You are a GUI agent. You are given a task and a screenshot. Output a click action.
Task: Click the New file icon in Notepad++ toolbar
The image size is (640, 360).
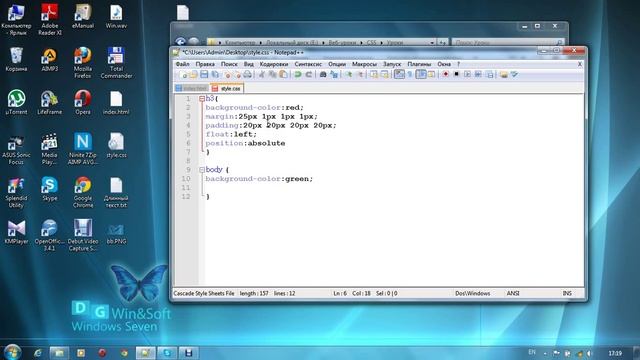(183, 74)
